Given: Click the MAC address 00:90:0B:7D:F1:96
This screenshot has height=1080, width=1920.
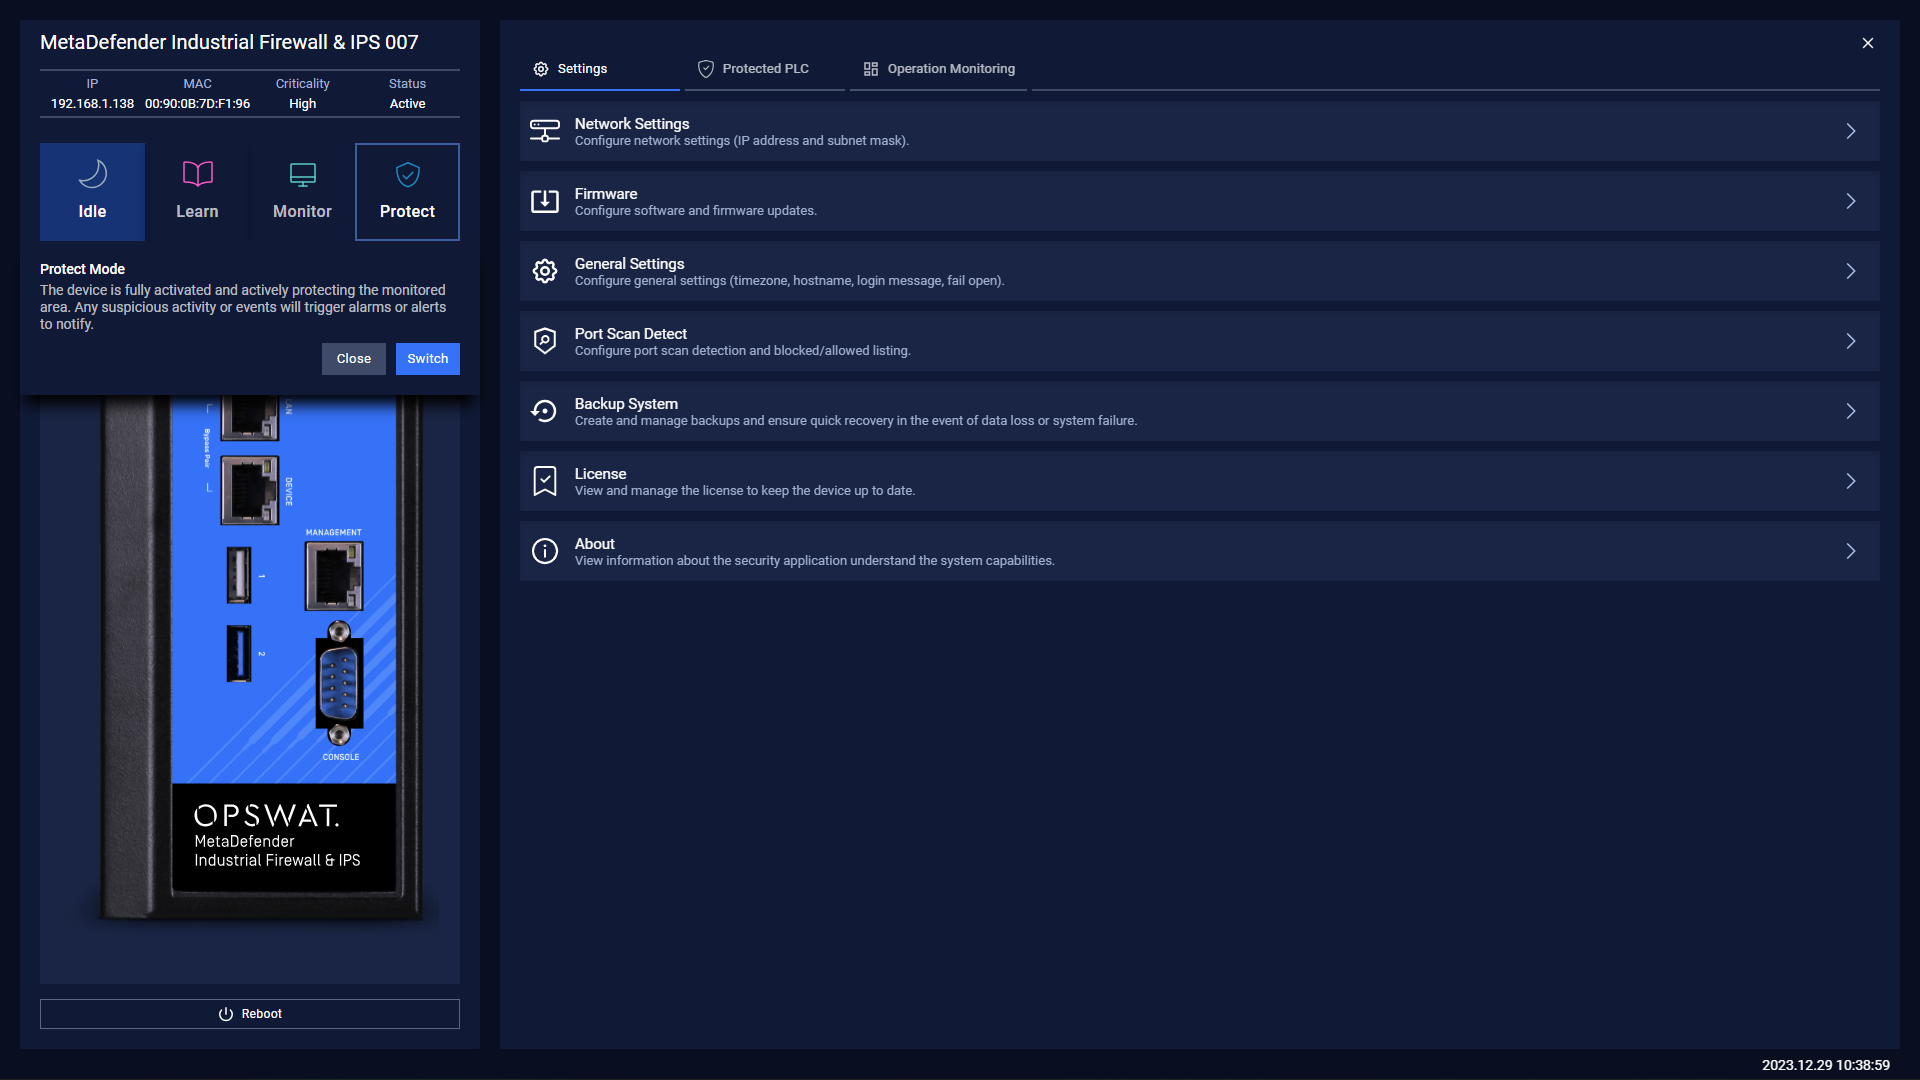Looking at the screenshot, I should 197,104.
